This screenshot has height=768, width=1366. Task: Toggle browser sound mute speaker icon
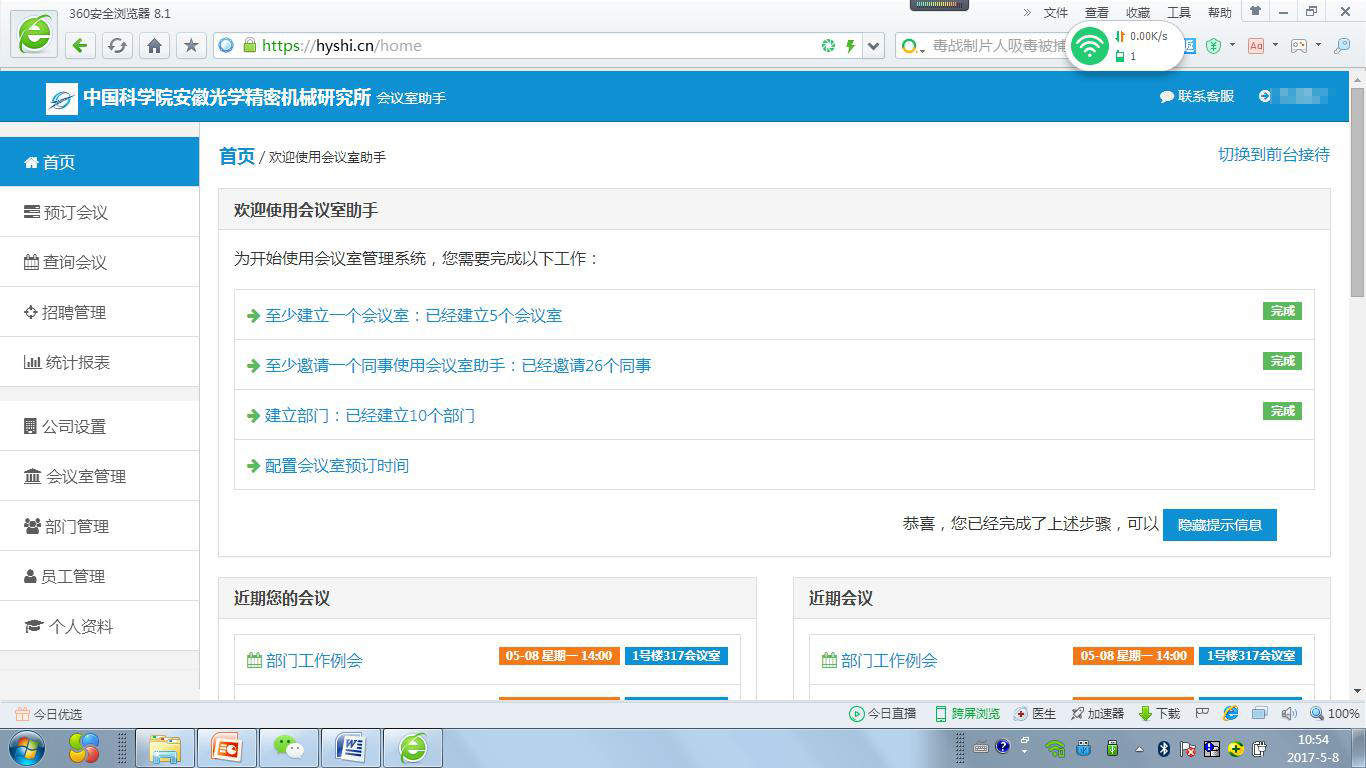point(1288,713)
